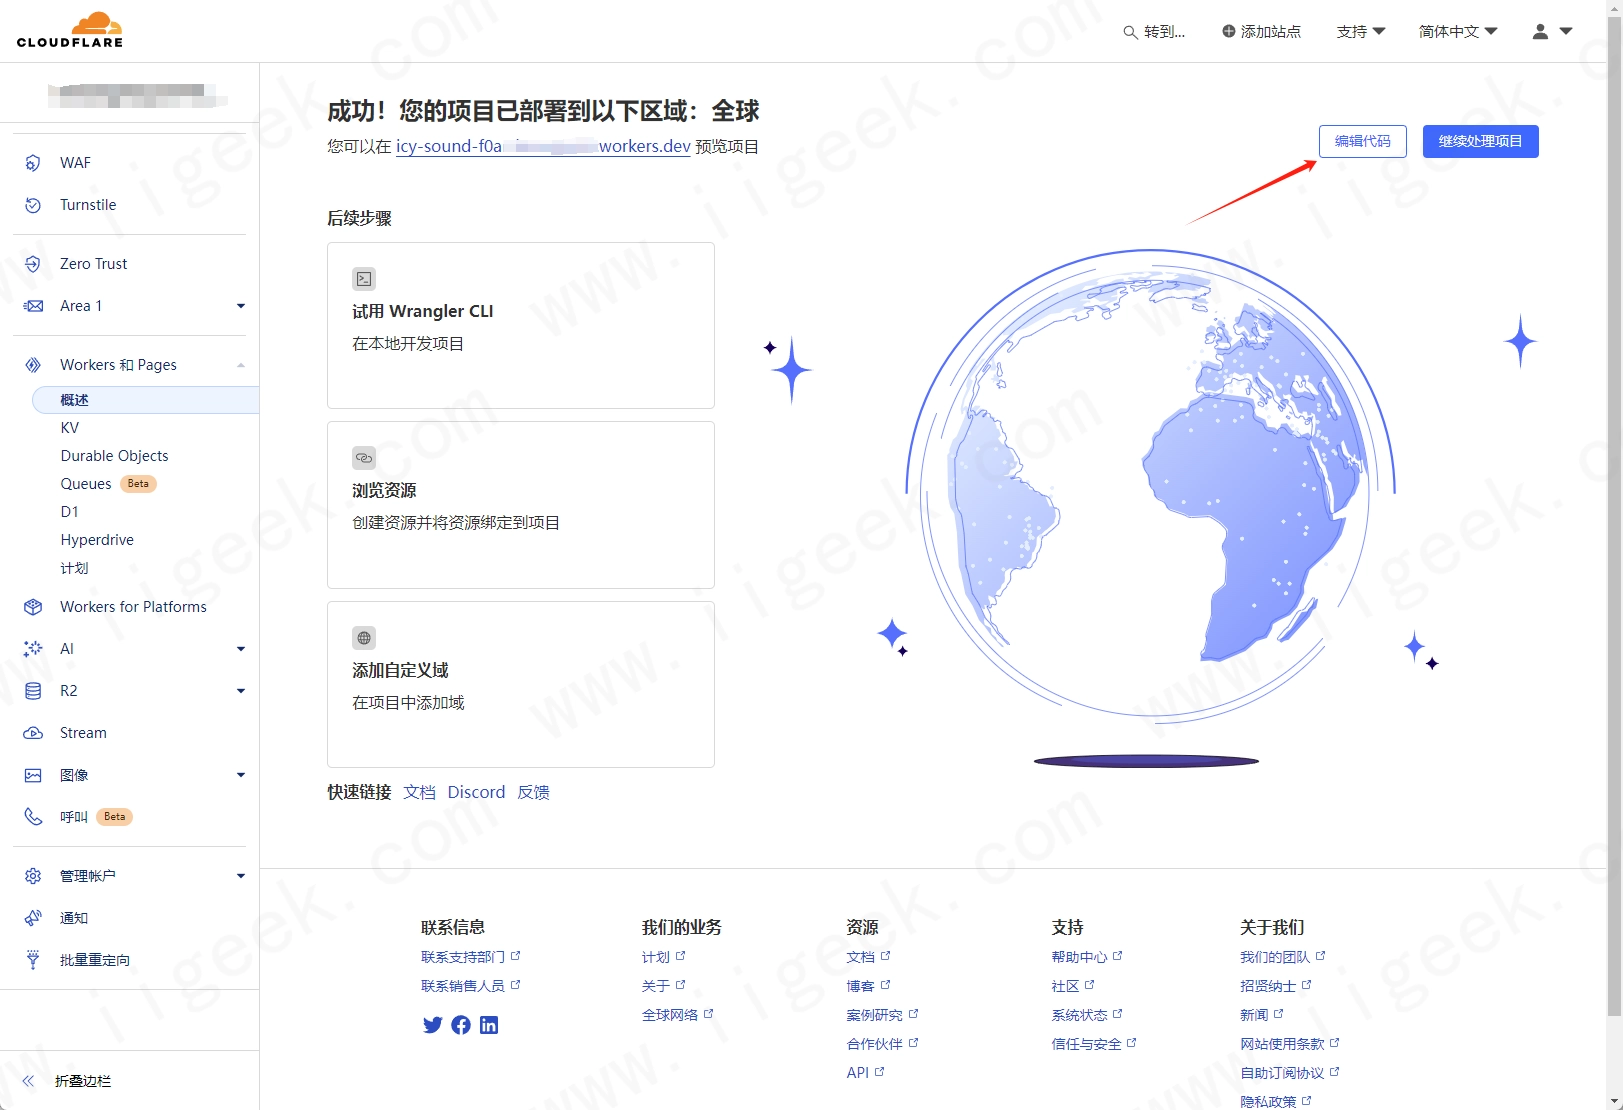Viewport: 1623px width, 1110px height.
Task: Open Queues Beta menu item
Action: pos(108,484)
